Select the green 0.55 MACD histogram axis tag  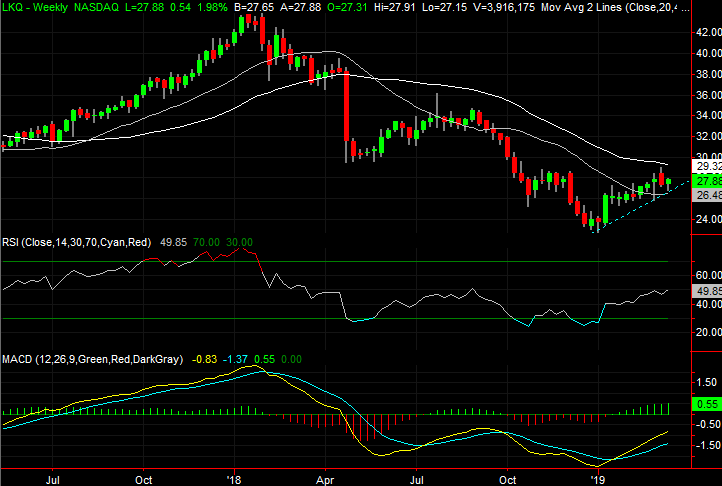[x=707, y=404]
